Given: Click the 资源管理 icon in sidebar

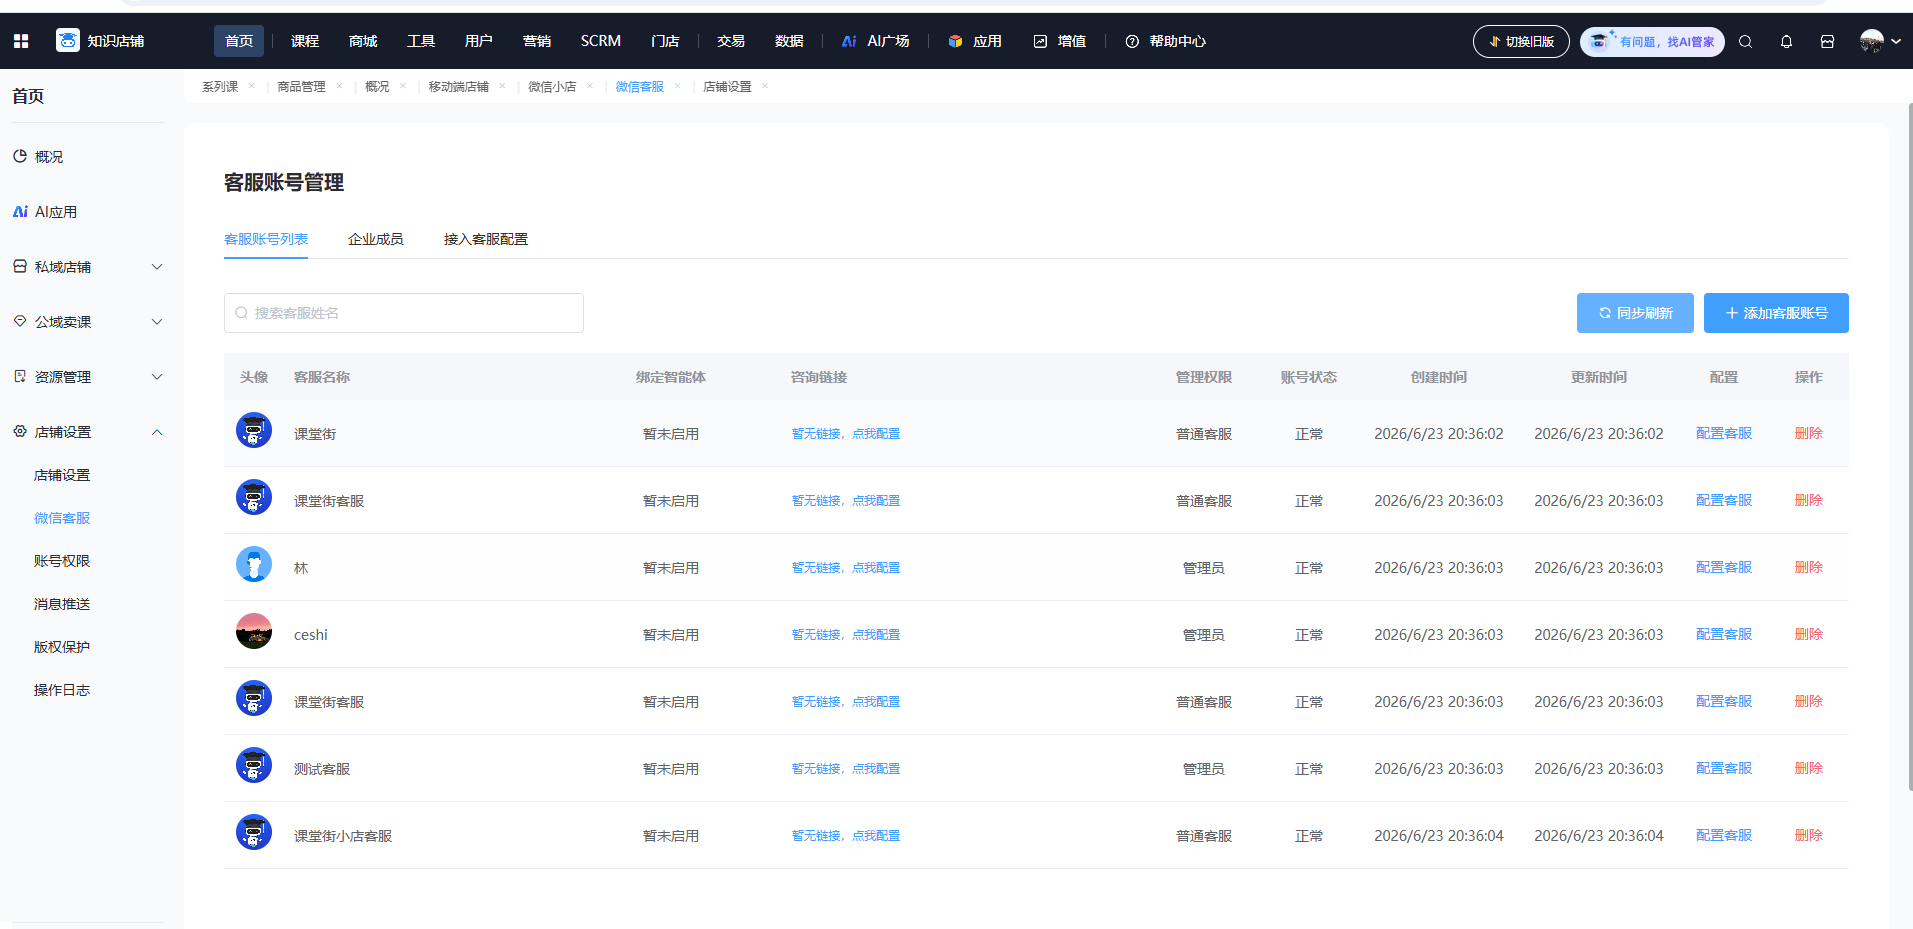Looking at the screenshot, I should coord(20,376).
